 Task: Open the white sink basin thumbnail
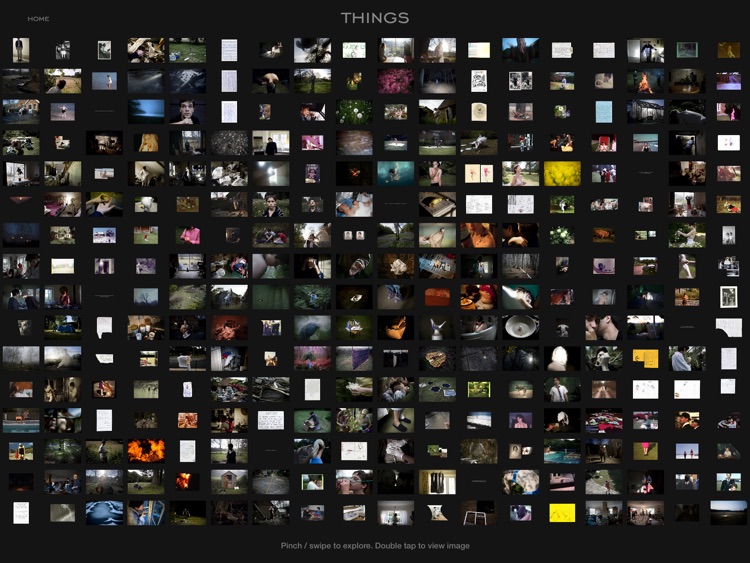click(520, 327)
